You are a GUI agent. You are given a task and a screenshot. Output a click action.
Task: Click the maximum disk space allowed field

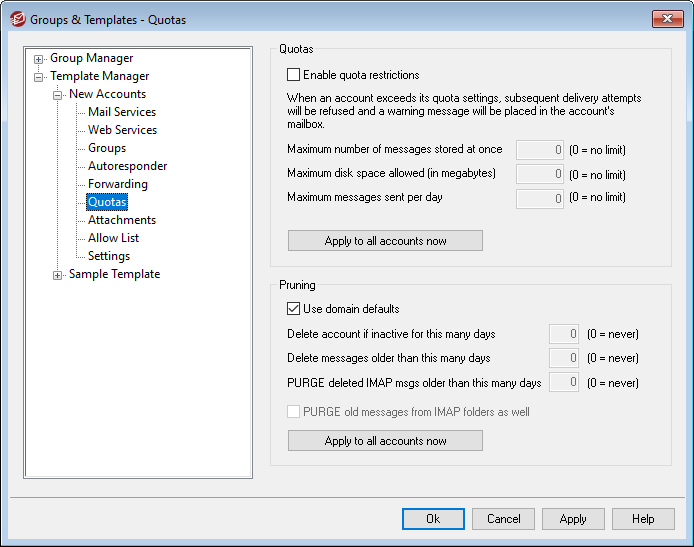[x=541, y=174]
